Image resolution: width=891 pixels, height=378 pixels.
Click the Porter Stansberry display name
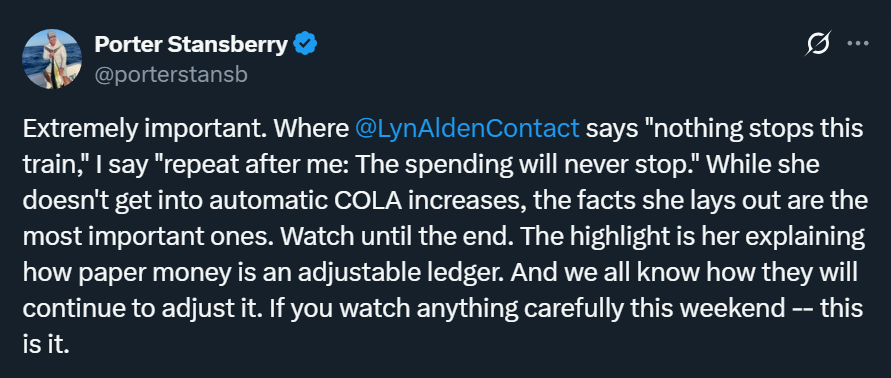pyautogui.click(x=191, y=44)
